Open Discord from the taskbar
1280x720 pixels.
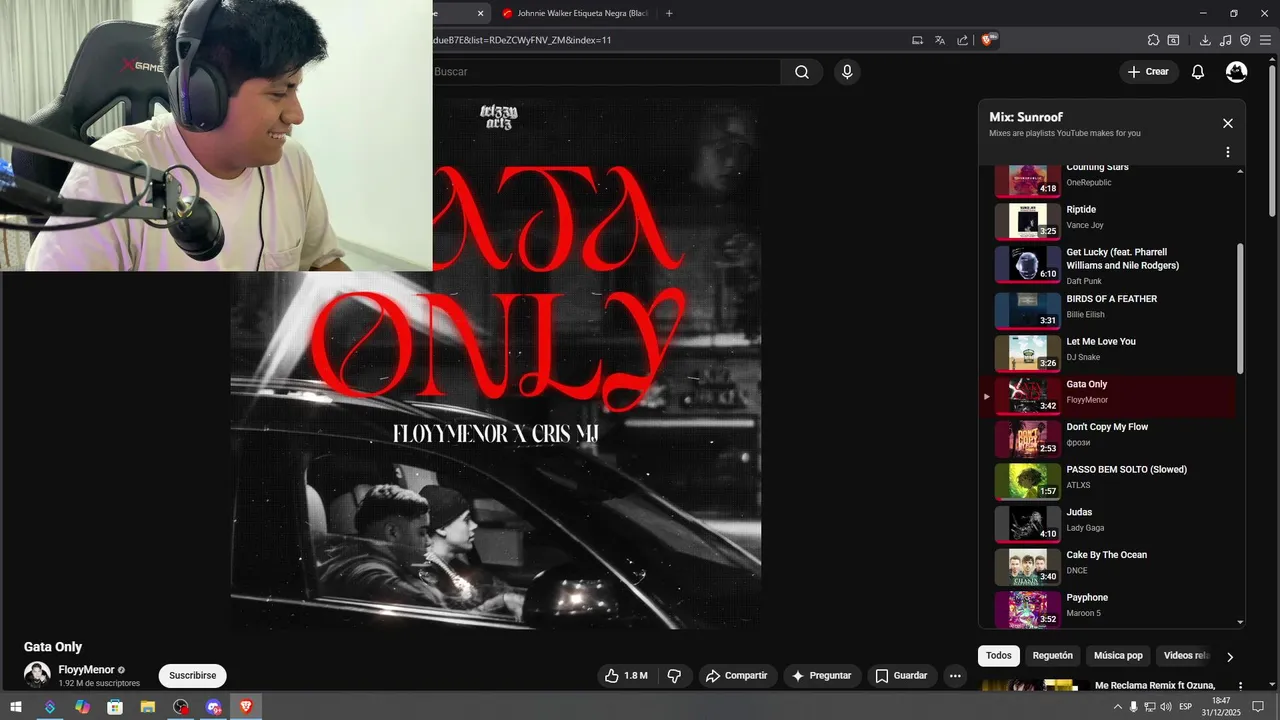pos(213,707)
